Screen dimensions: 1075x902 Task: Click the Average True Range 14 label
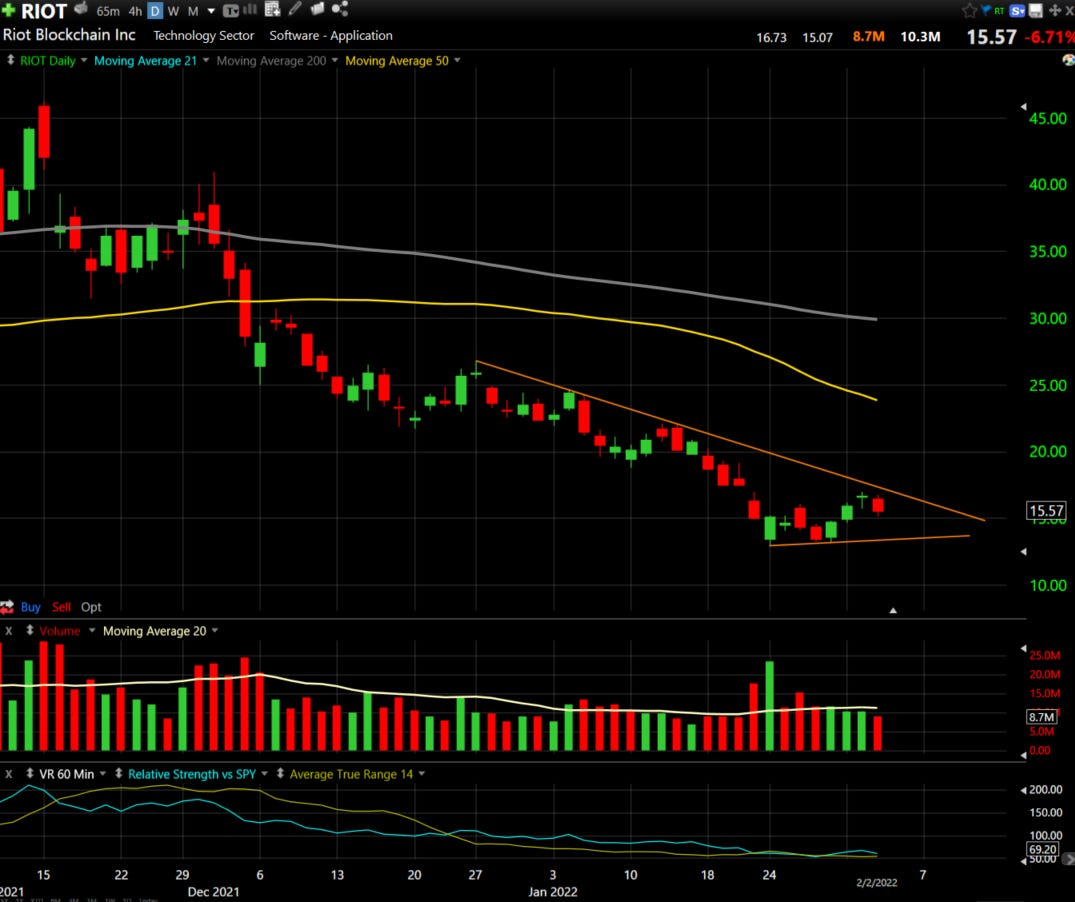351,774
